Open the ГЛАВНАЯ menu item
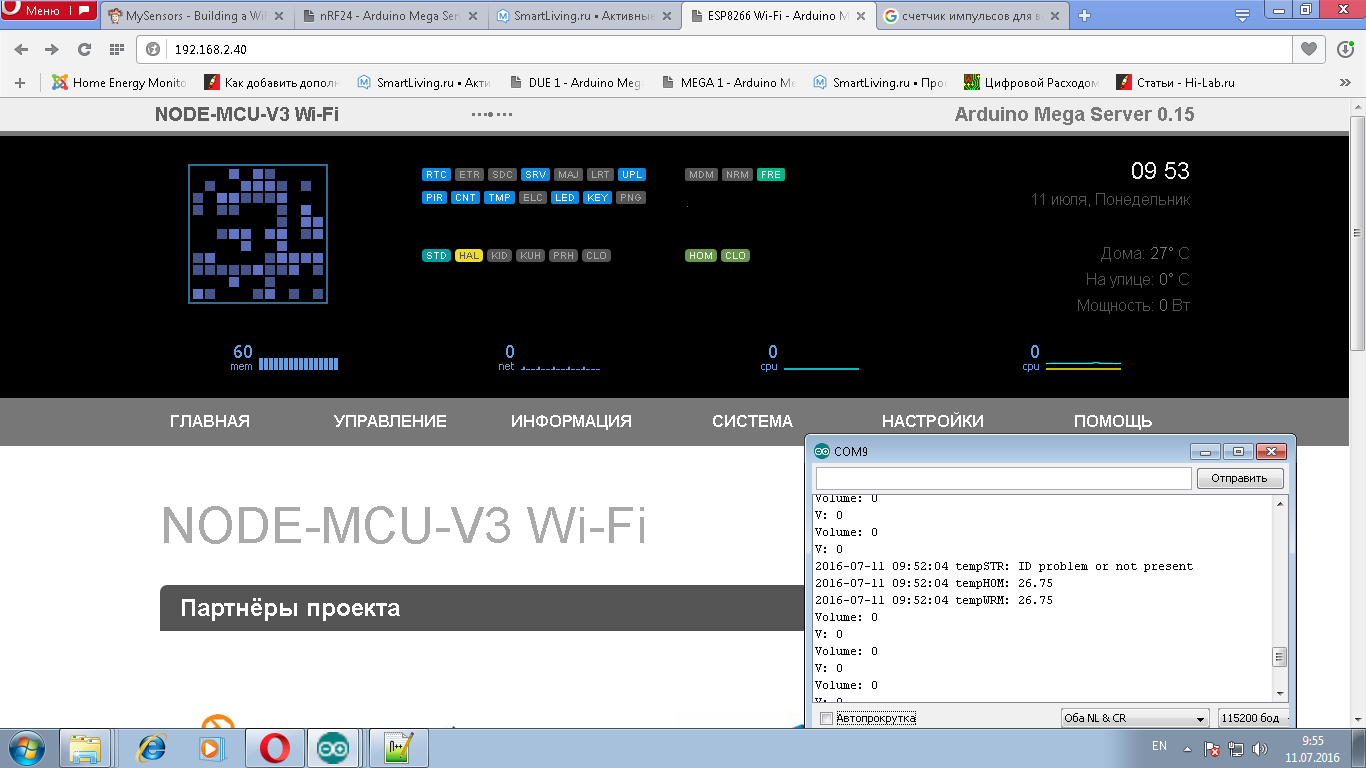Screen dimensions: 1366x768 click(x=210, y=422)
